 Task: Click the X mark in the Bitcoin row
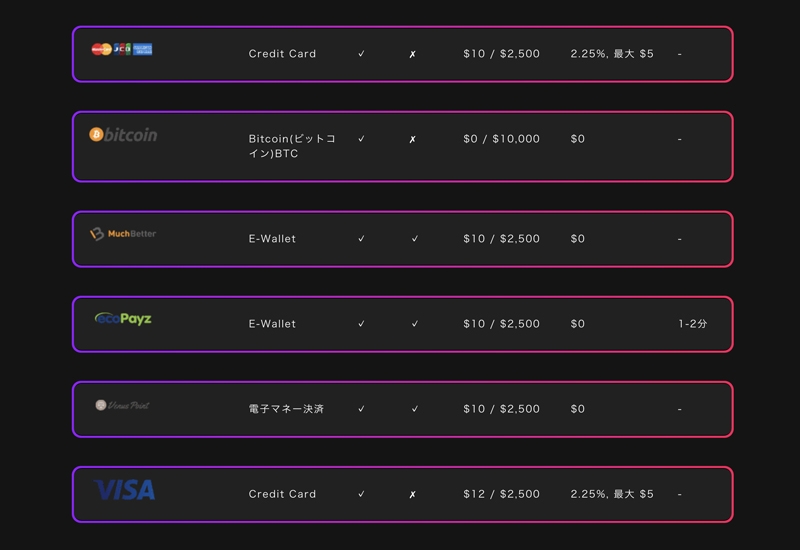(x=412, y=140)
